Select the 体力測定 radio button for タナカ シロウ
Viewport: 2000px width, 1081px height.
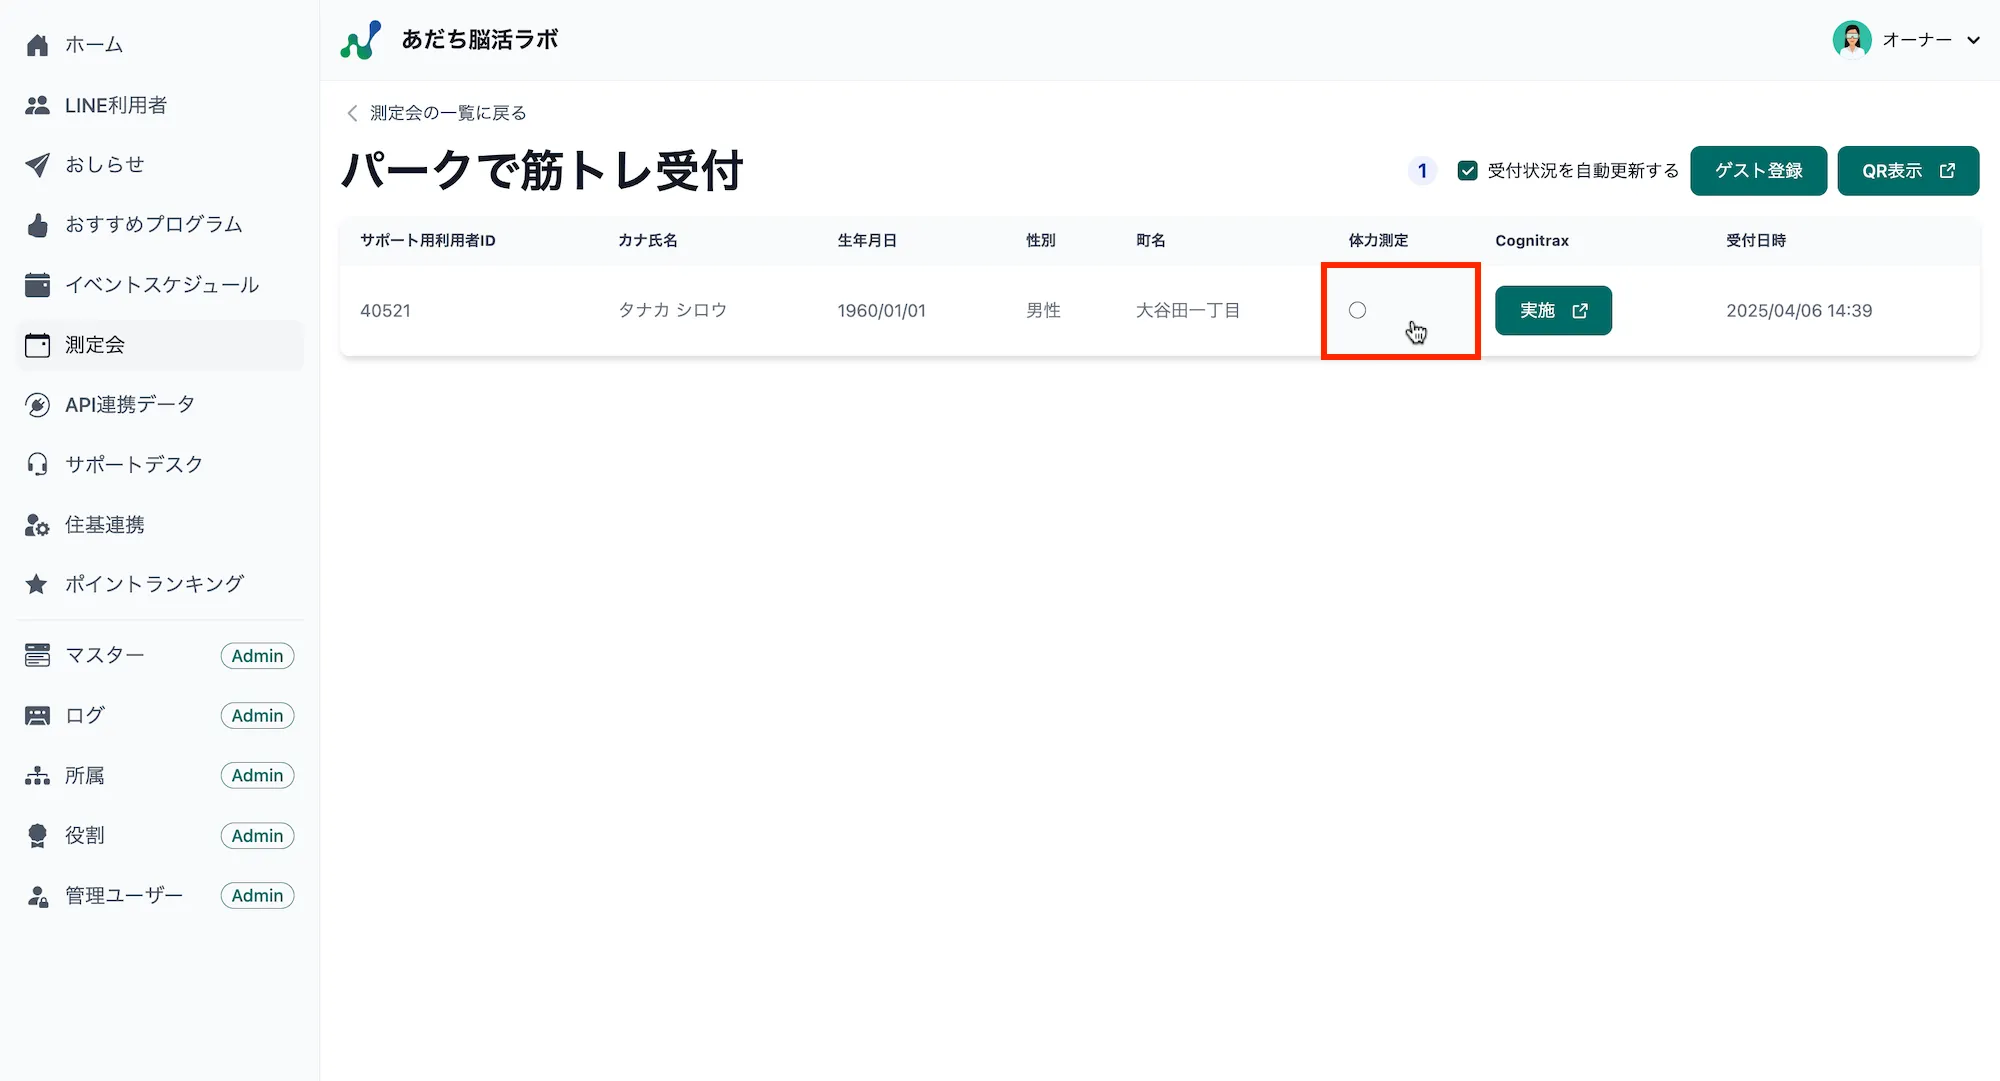tap(1356, 310)
